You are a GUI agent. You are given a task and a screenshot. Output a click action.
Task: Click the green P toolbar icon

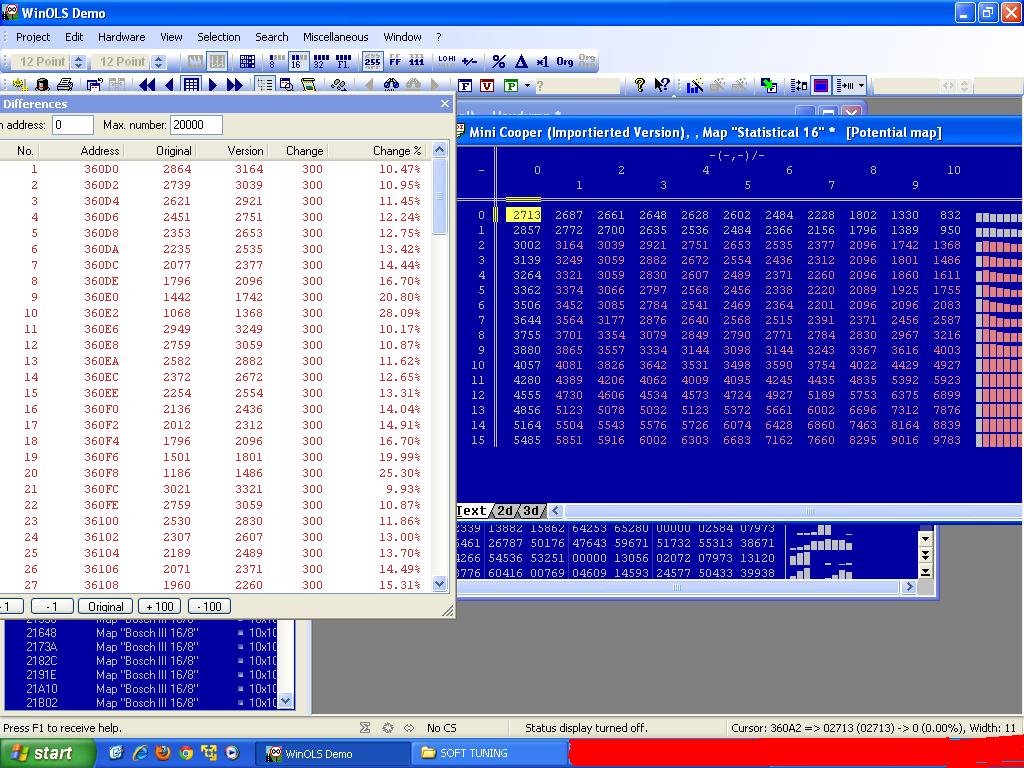(511, 86)
